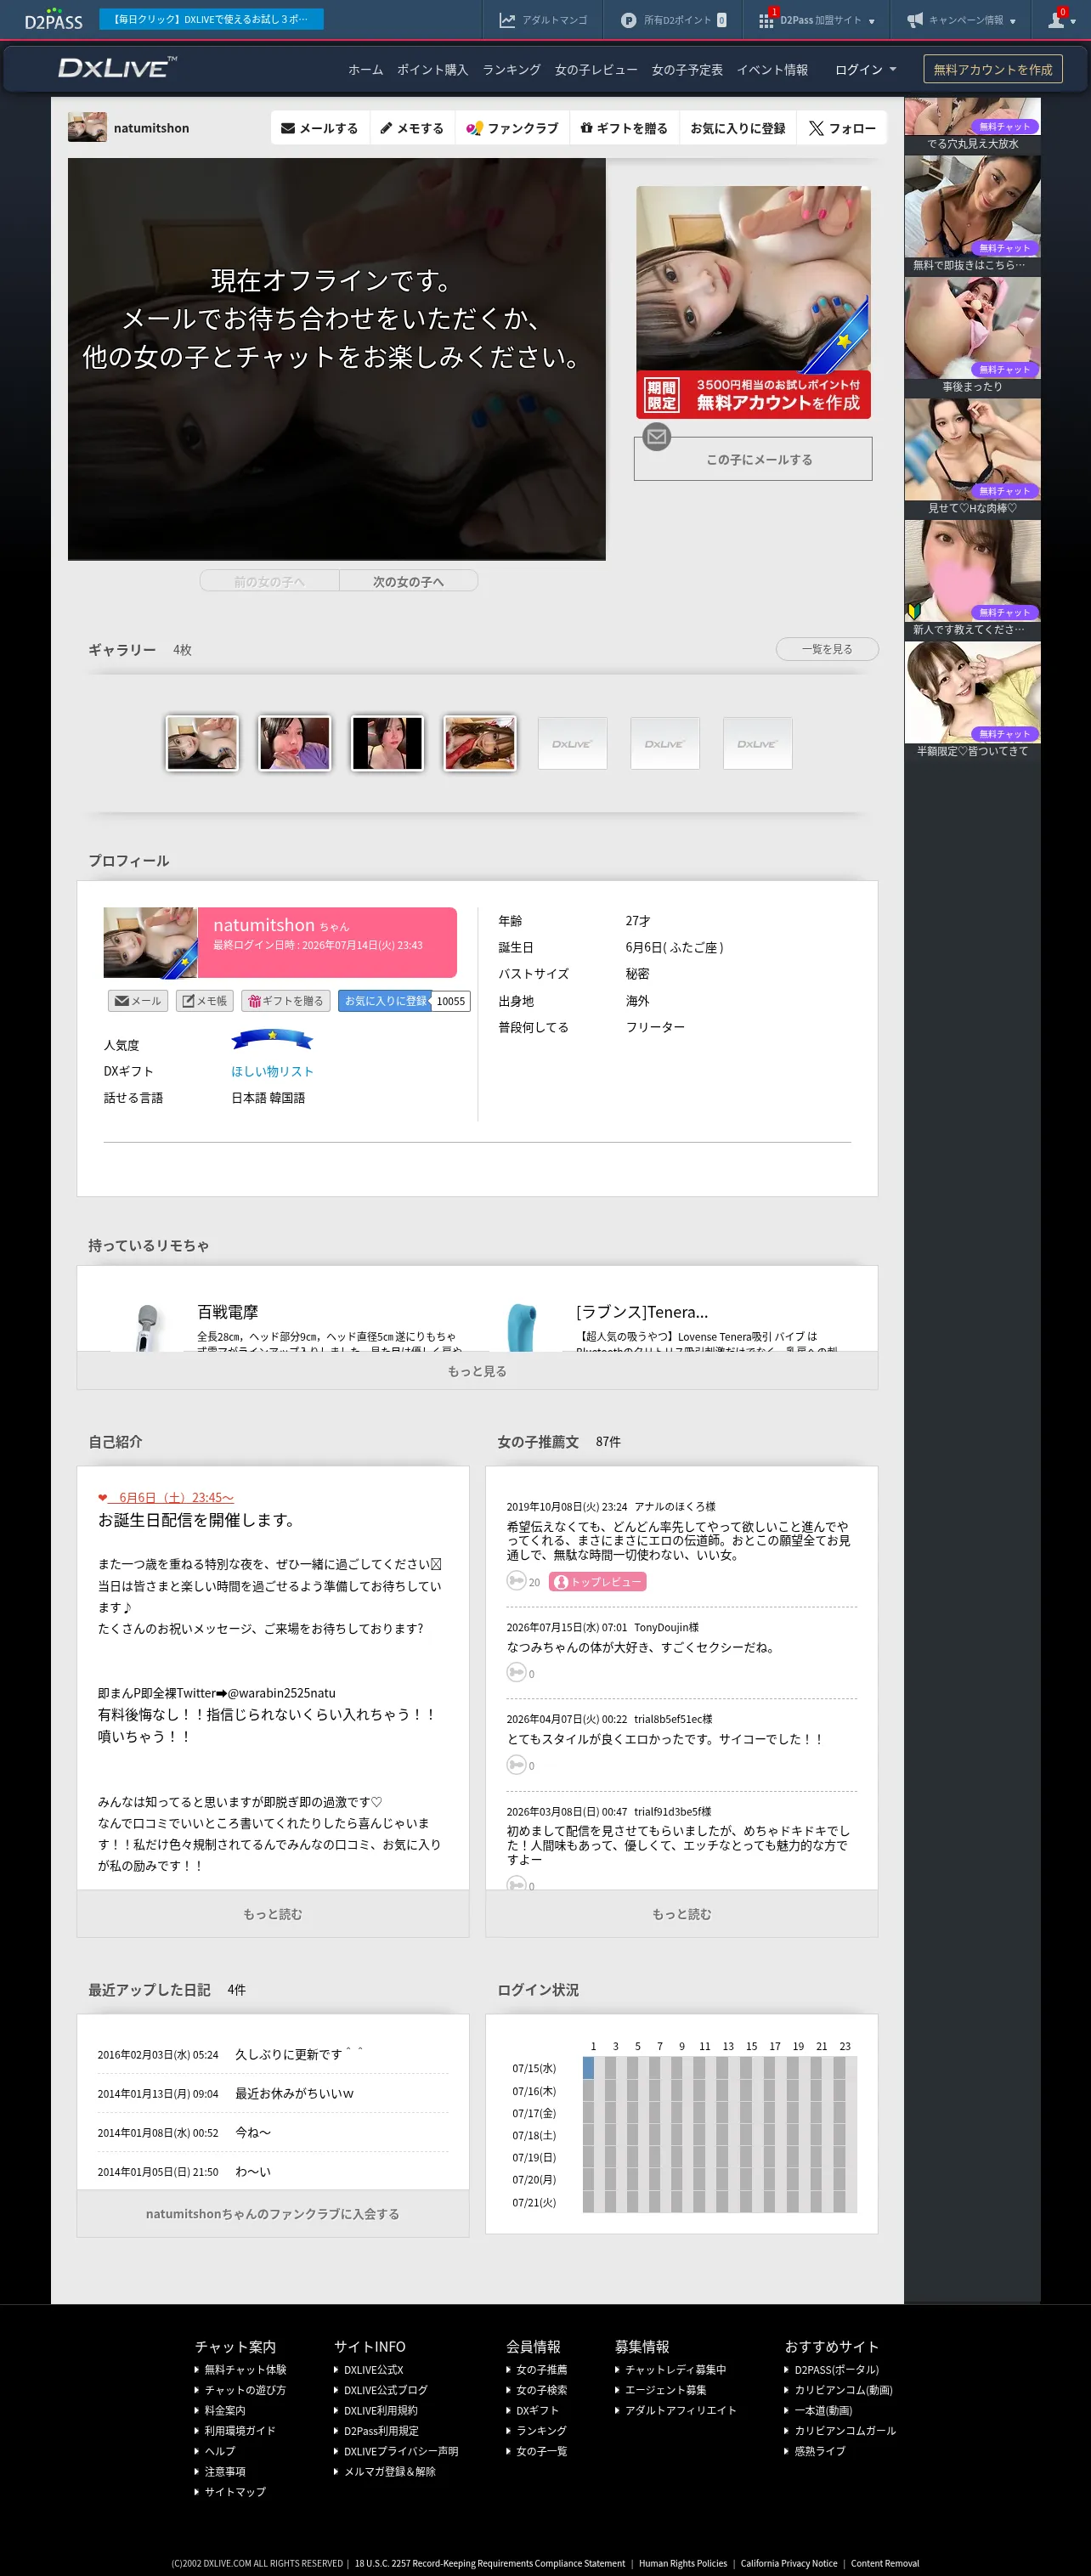Click the gallery 一覧を見る button

pyautogui.click(x=827, y=649)
